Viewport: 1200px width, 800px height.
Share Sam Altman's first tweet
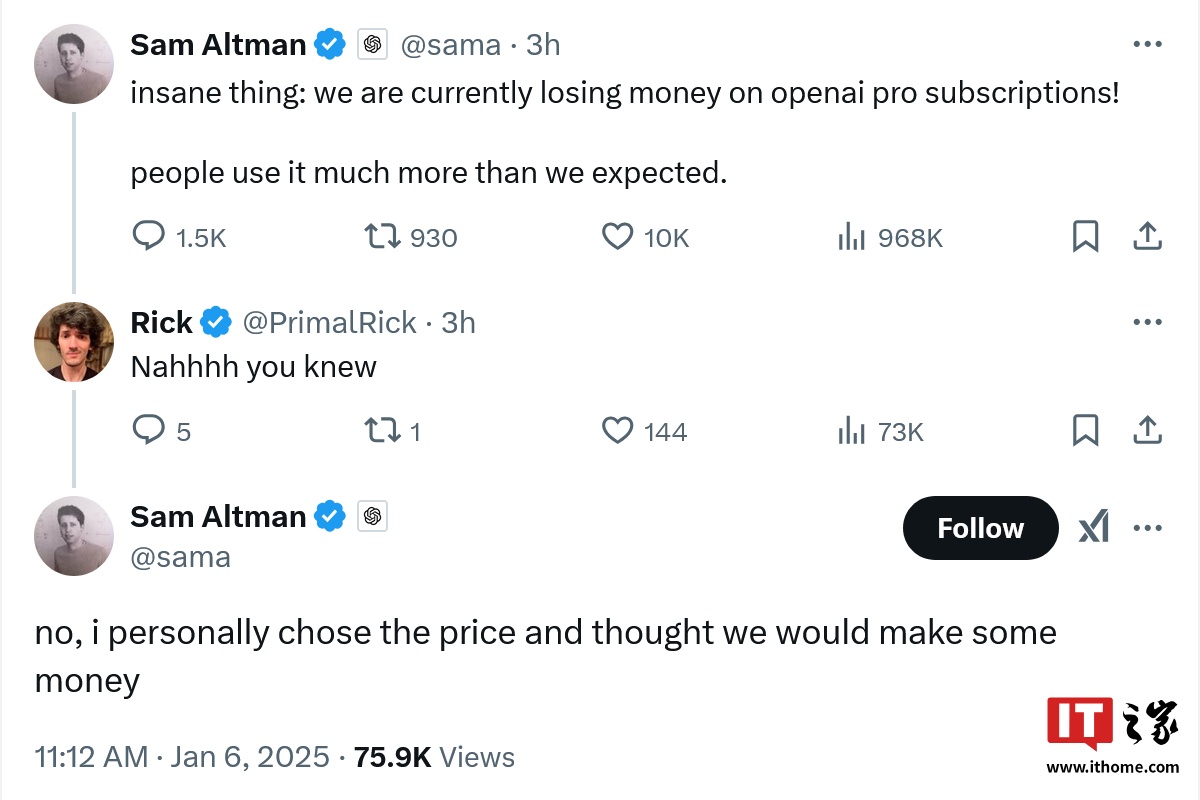pyautogui.click(x=1147, y=237)
